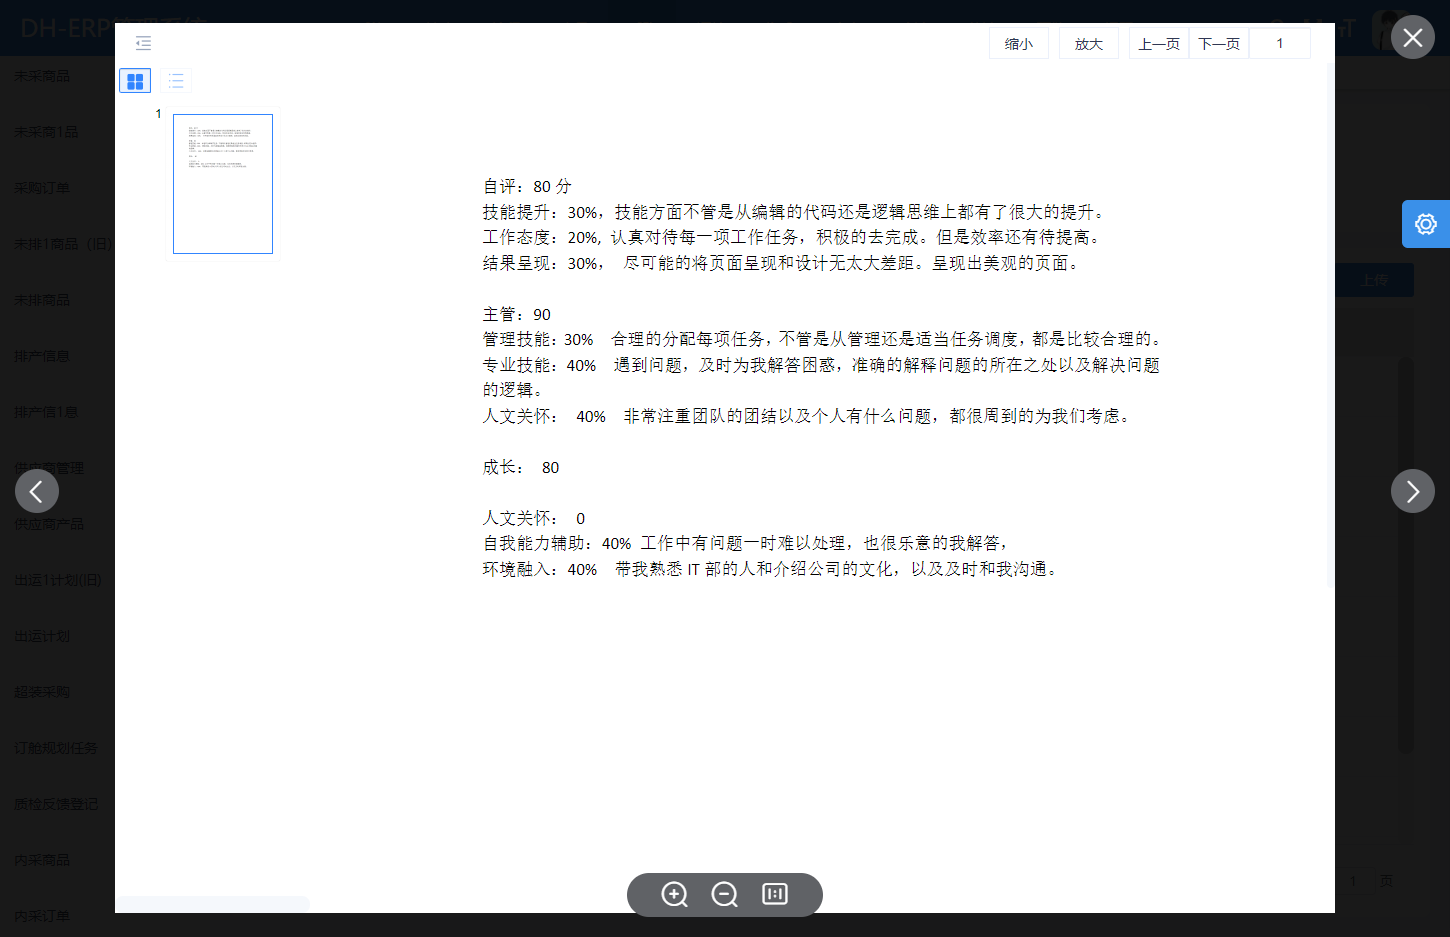The width and height of the screenshot is (1450, 937).
Task: Zoom out using the magnifier minus icon
Action: tap(724, 895)
